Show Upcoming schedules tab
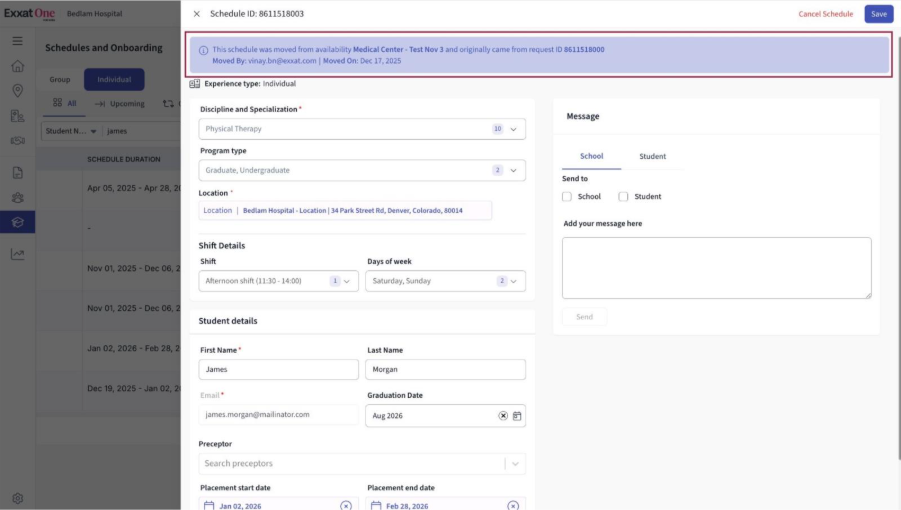Screen dimensions: 901x510 click(120, 103)
